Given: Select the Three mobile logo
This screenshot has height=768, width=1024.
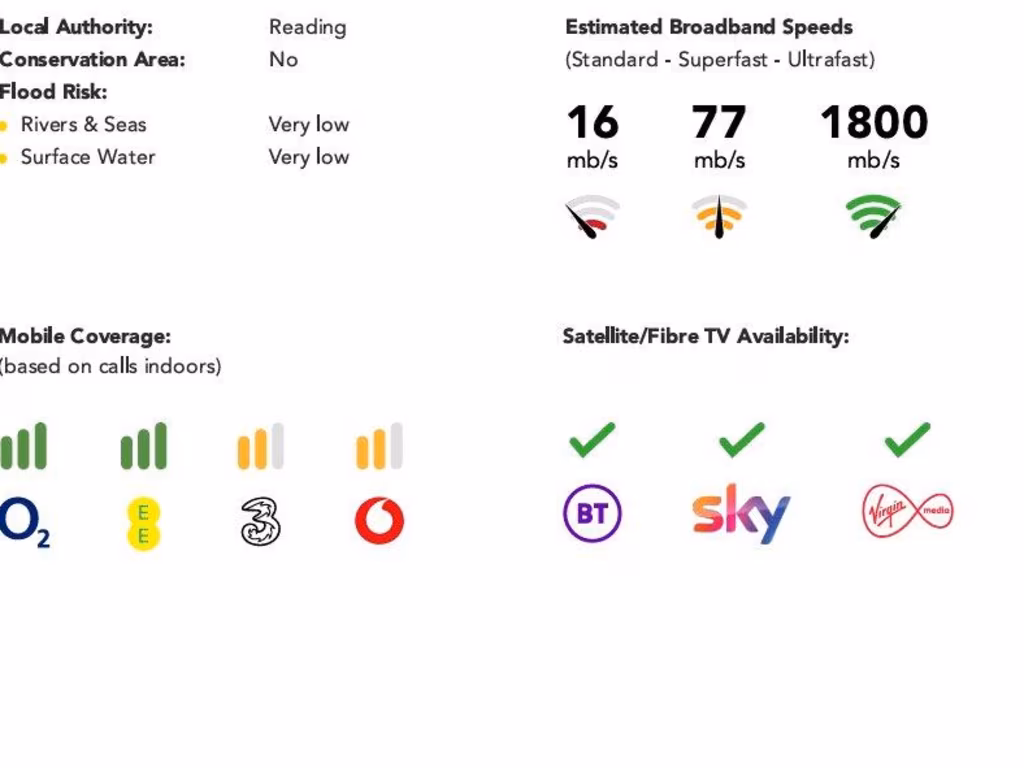Looking at the screenshot, I should coord(260,521).
